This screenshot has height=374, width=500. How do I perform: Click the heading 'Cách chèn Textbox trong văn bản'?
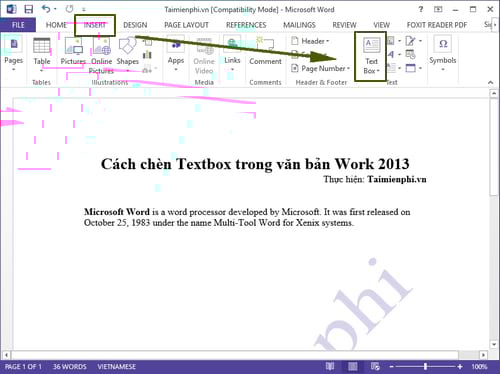(216, 164)
